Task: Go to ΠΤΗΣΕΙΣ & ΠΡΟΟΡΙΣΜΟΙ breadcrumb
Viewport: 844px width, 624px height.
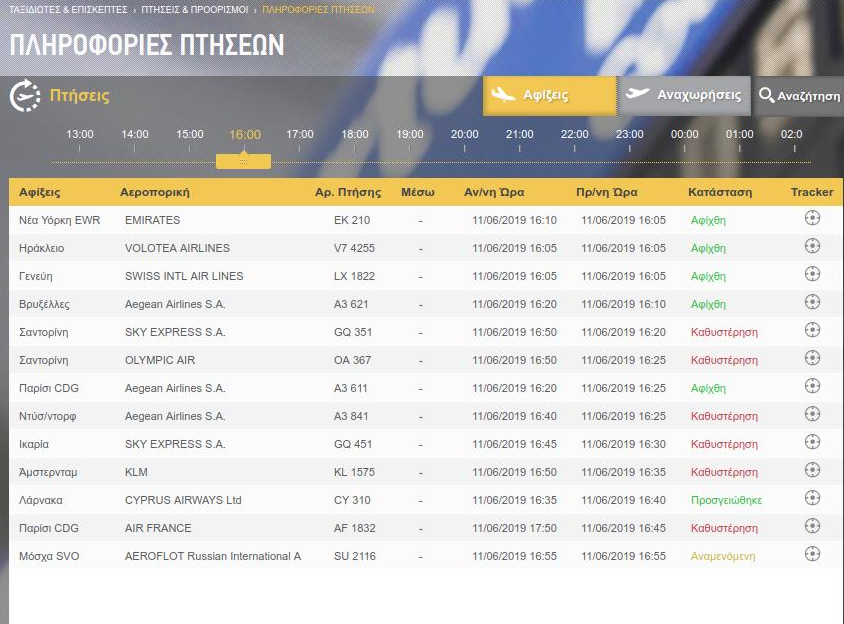Action: (195, 10)
